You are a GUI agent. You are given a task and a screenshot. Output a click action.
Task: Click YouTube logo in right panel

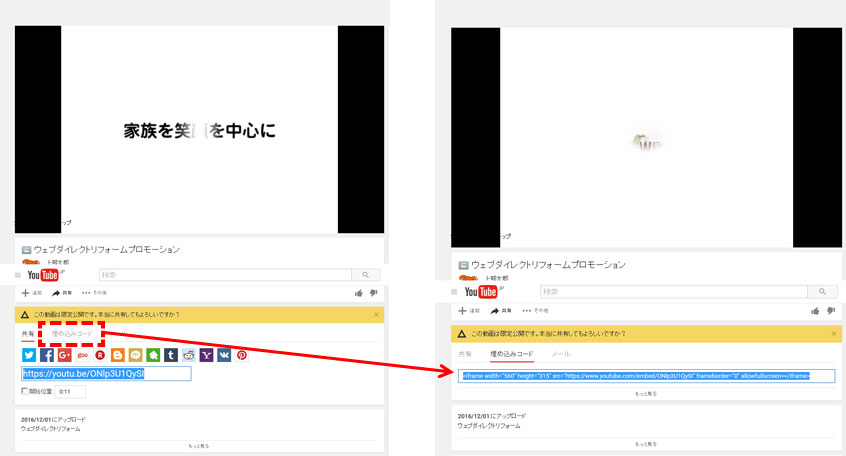coord(483,292)
